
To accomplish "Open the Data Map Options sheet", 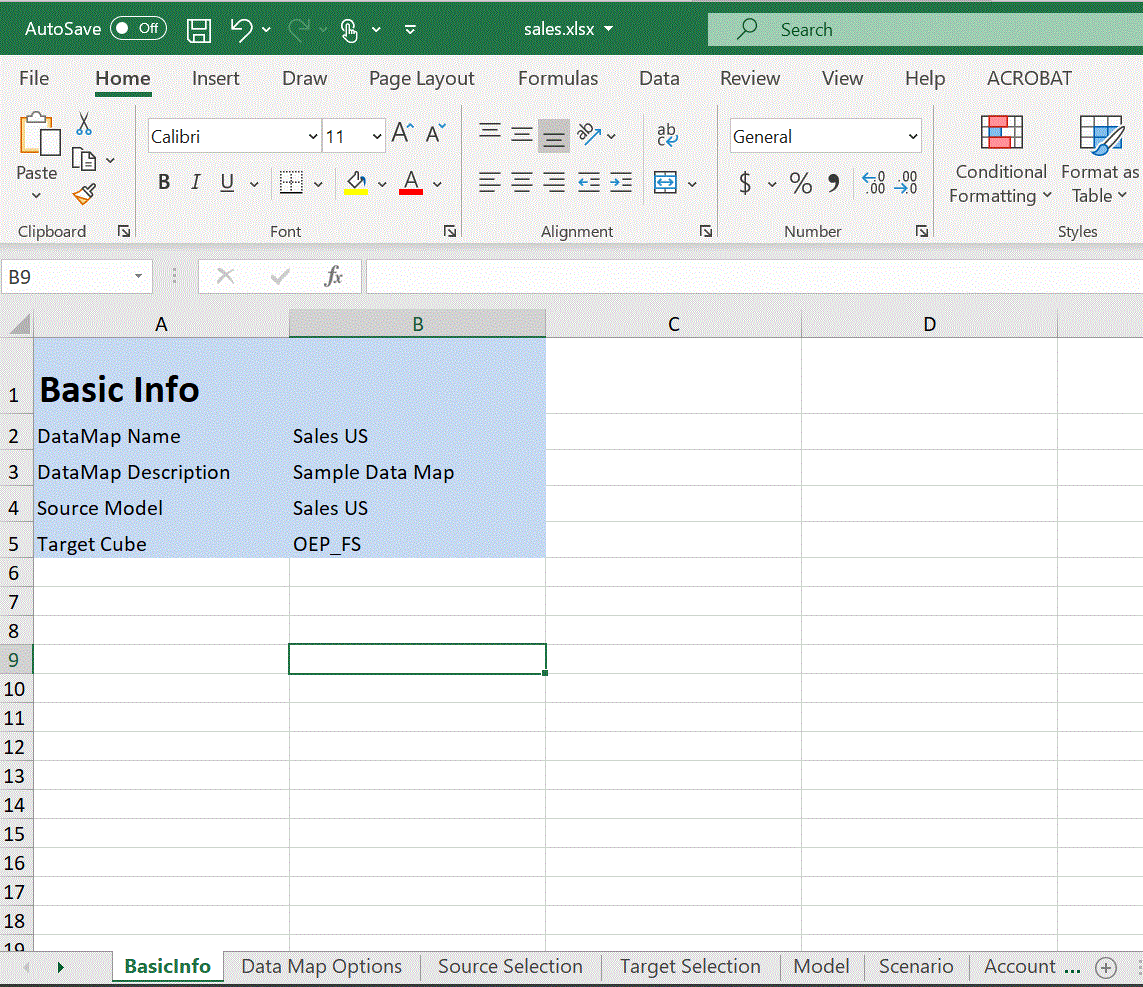I will coord(321,966).
